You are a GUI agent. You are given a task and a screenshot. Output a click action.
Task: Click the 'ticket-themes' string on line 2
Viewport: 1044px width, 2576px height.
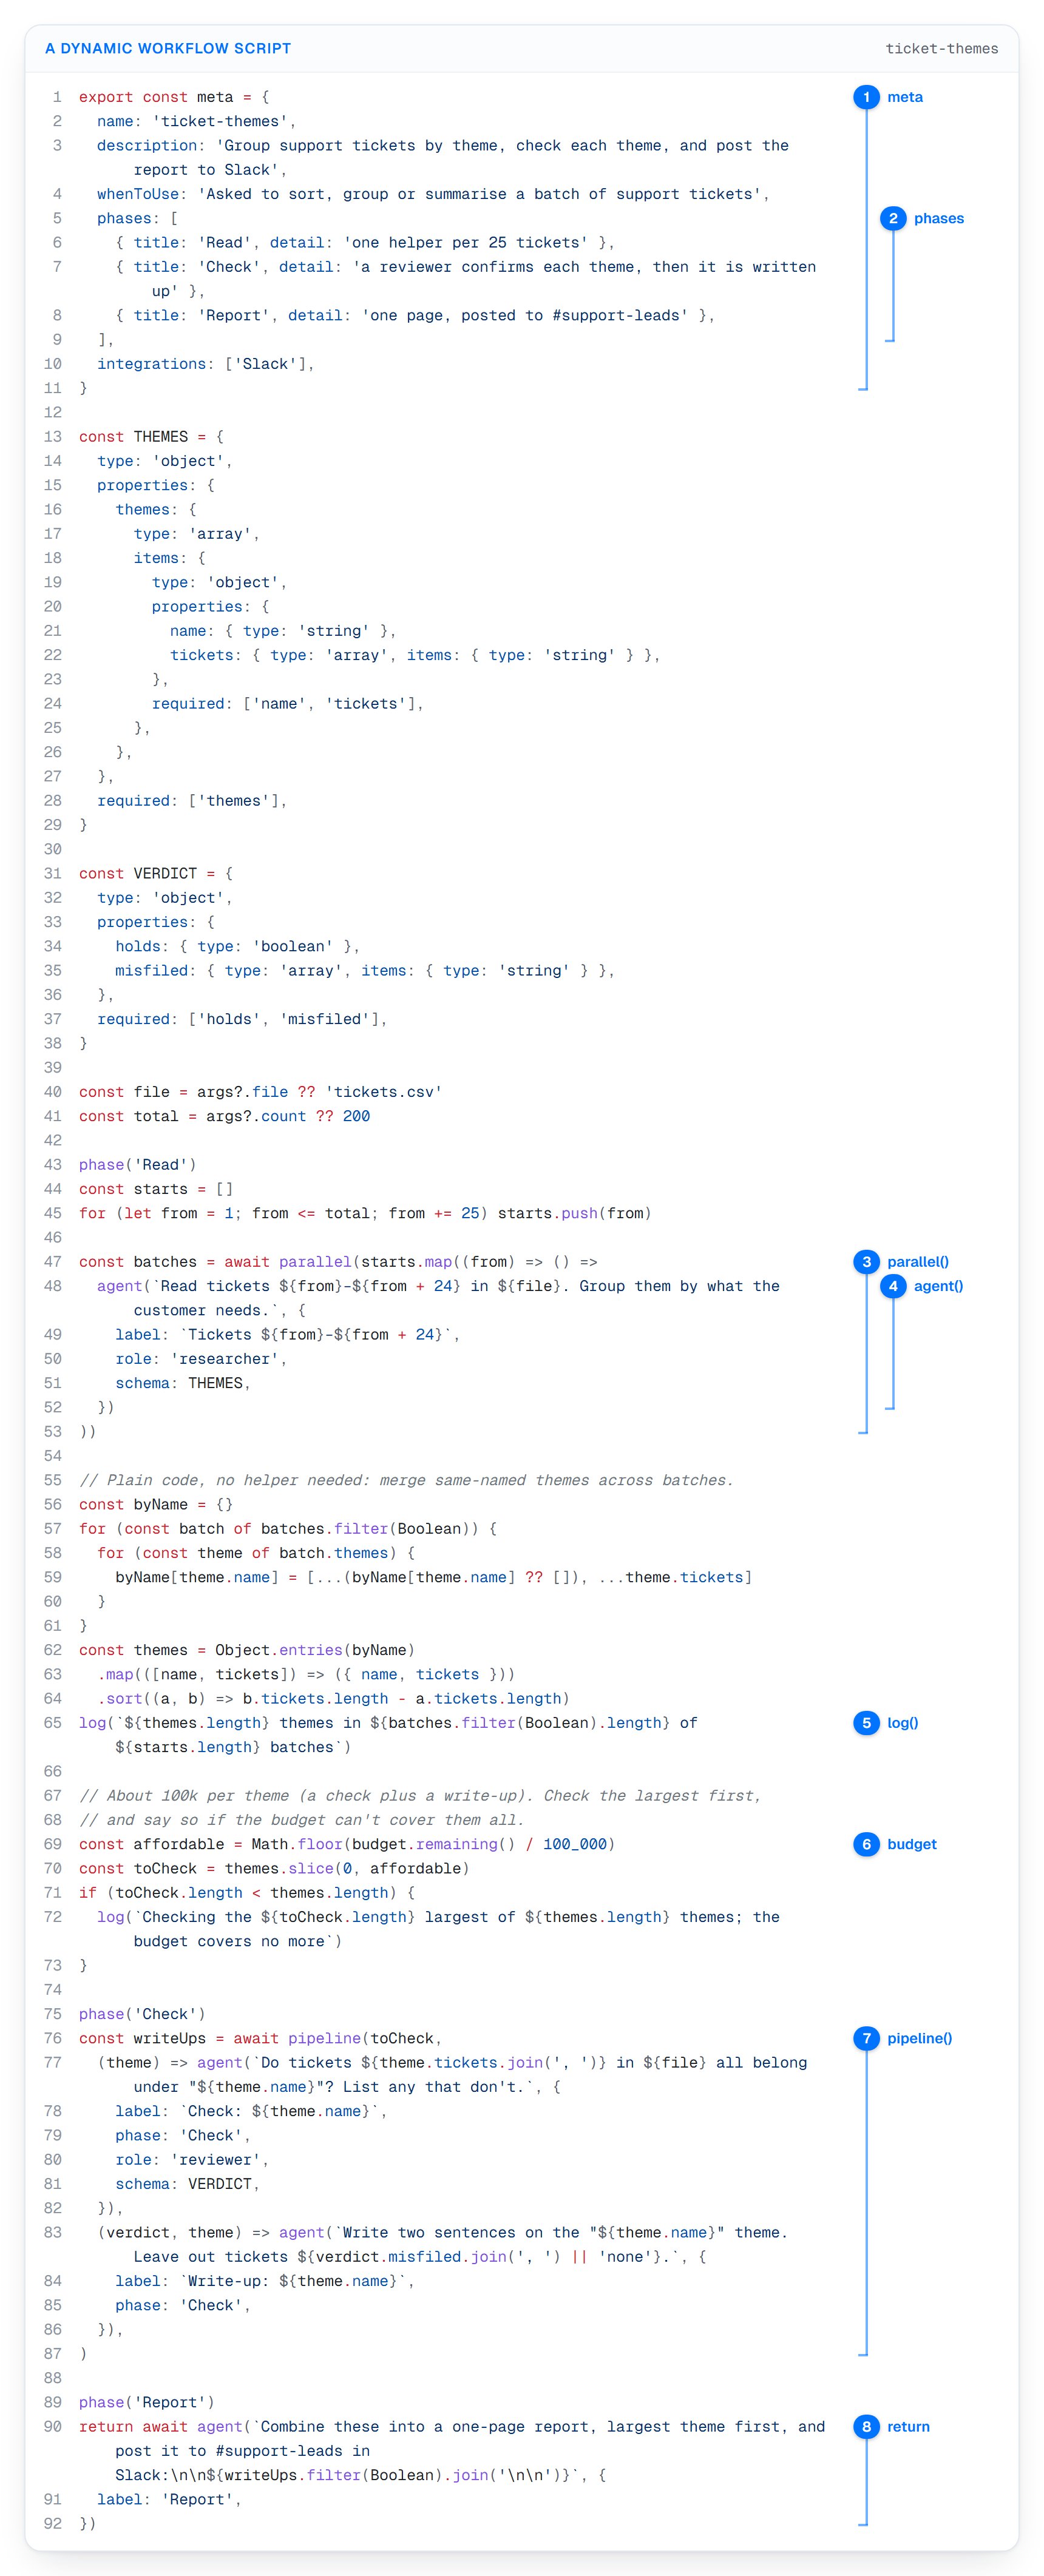[x=220, y=121]
